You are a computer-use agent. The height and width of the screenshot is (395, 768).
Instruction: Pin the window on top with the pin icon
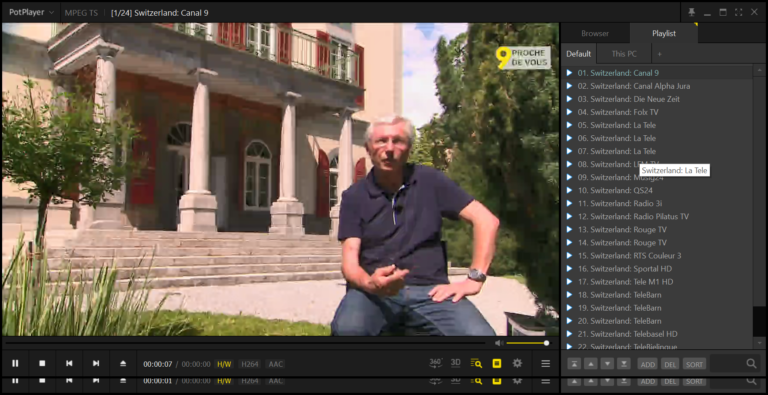coord(692,12)
